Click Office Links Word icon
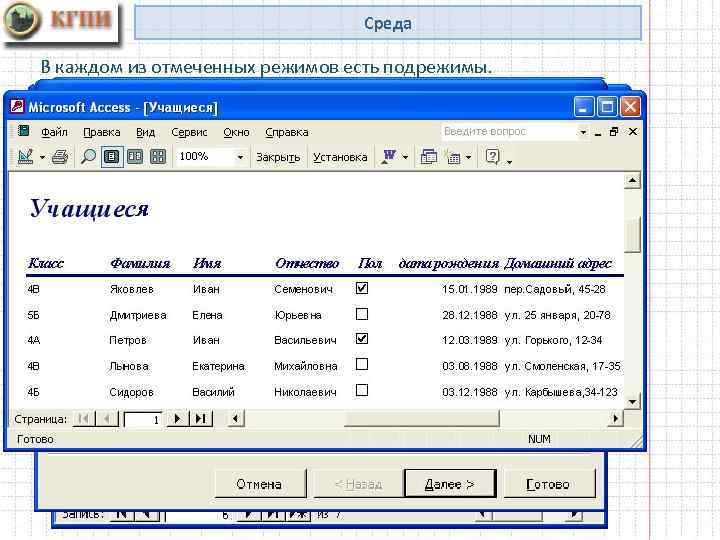The image size is (720, 540). click(x=389, y=157)
